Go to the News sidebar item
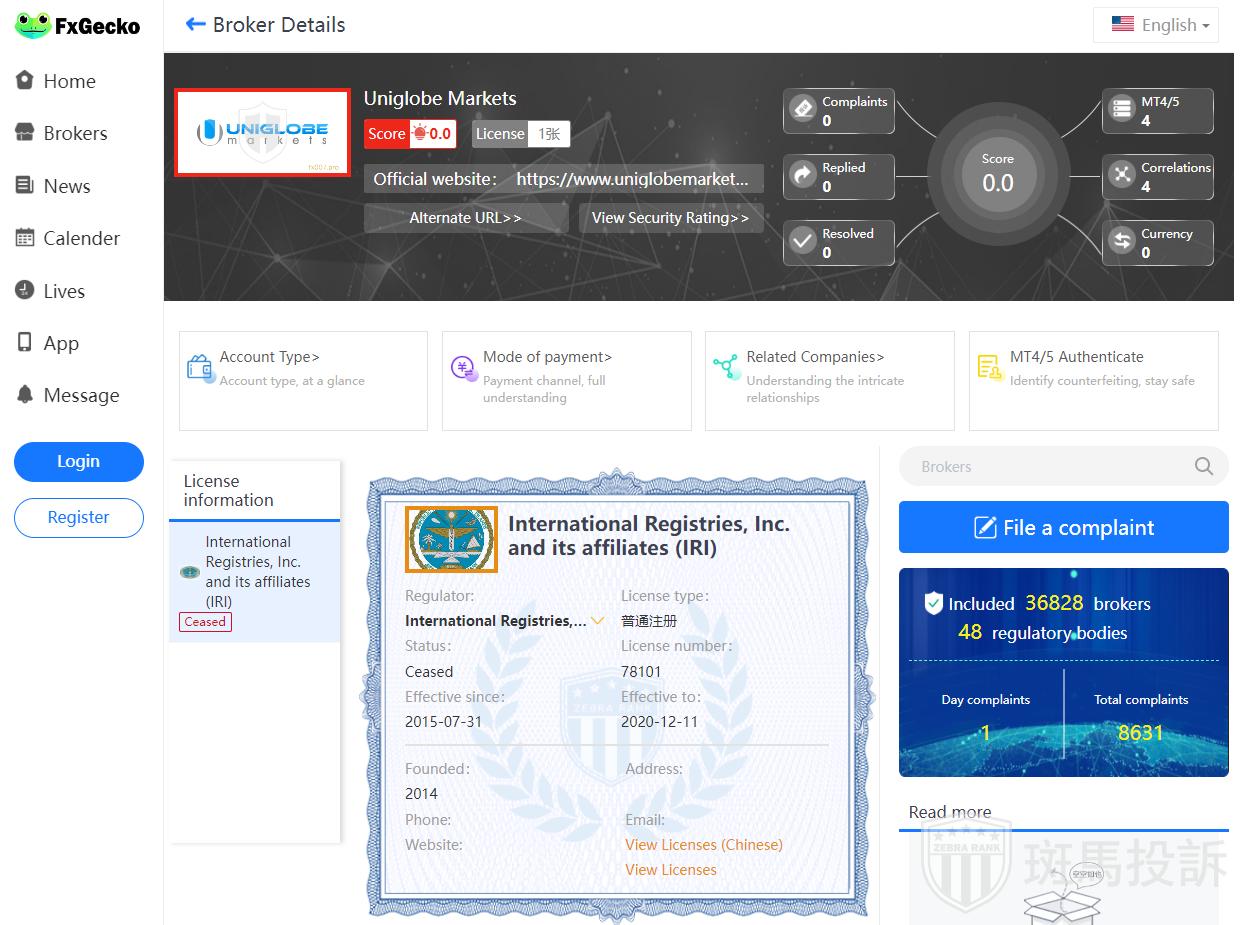The image size is (1246, 925). [66, 186]
